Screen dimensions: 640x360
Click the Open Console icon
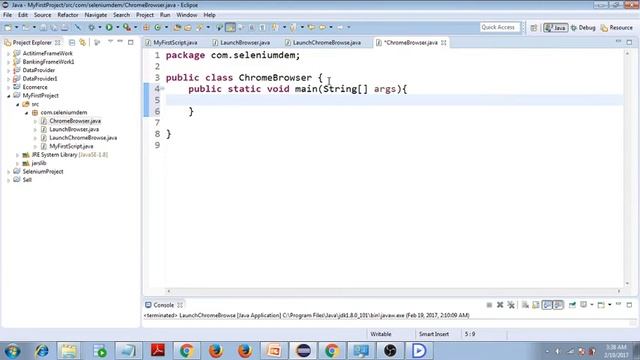point(601,305)
